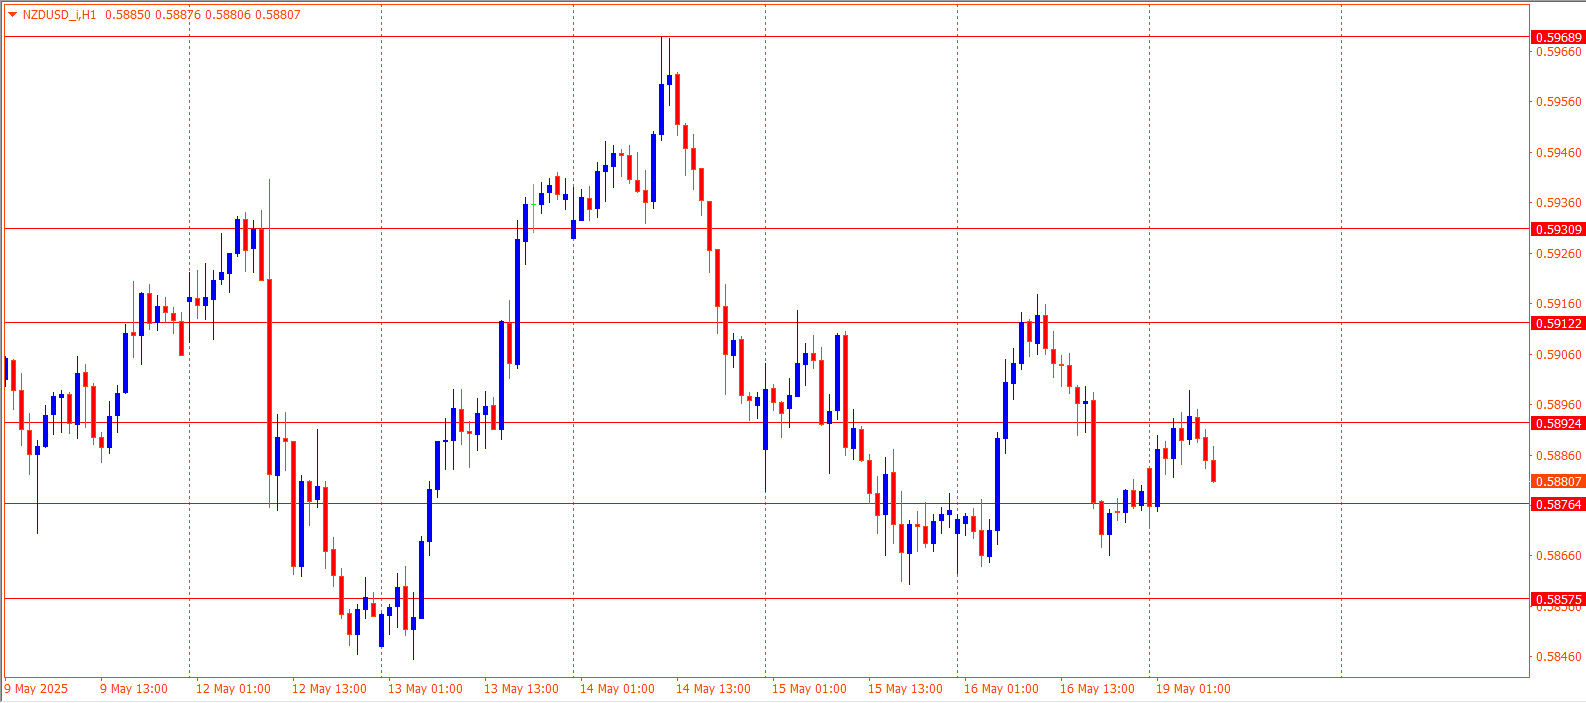Click the 0.59060 price scale label
Image resolution: width=1586 pixels, height=703 pixels.
tap(1559, 355)
